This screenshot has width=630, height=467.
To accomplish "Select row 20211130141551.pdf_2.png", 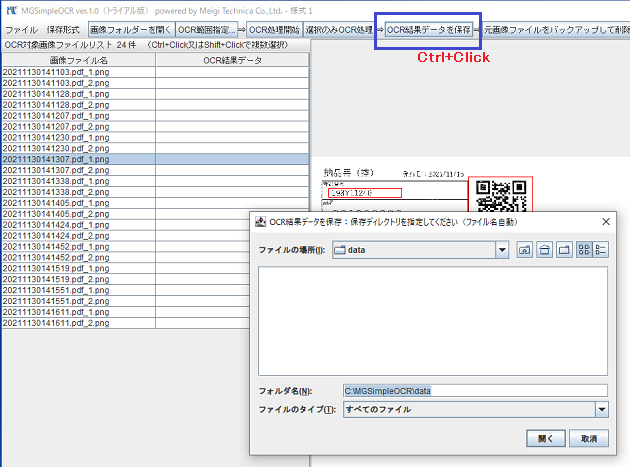I will point(125,301).
